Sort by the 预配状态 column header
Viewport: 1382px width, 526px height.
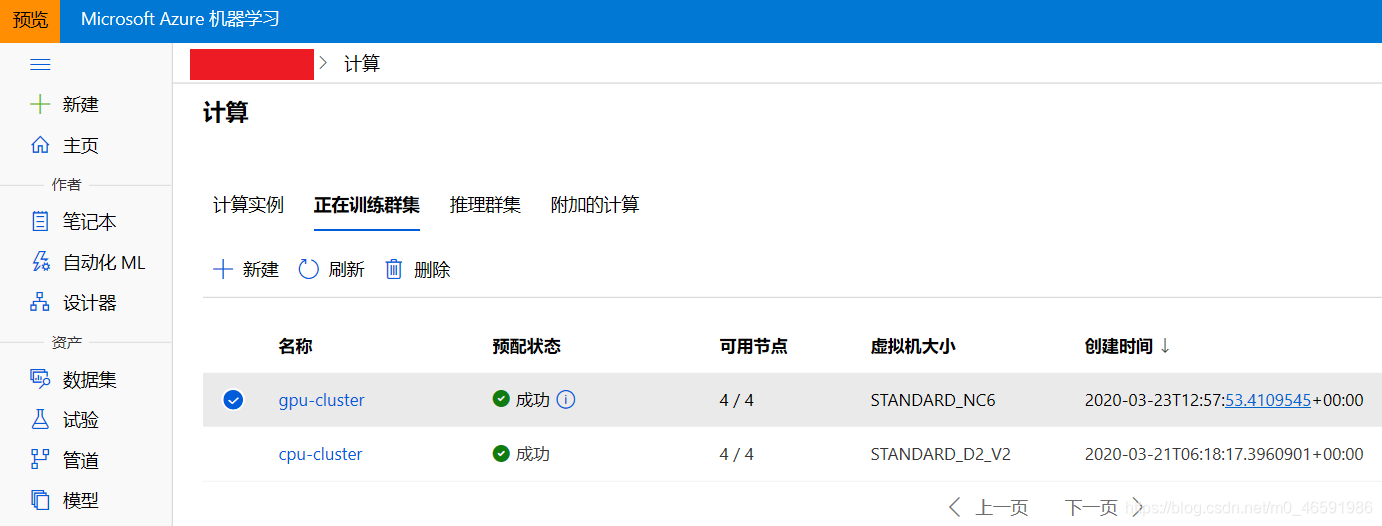pos(527,346)
